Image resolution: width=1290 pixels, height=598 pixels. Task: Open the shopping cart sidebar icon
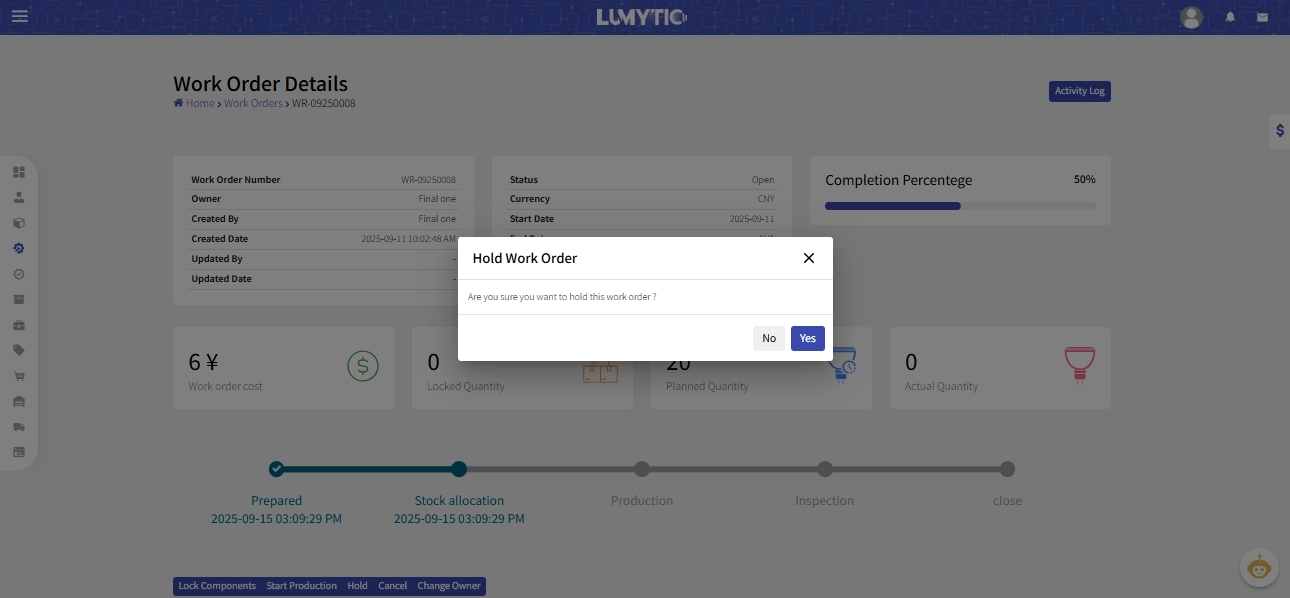tap(19, 376)
